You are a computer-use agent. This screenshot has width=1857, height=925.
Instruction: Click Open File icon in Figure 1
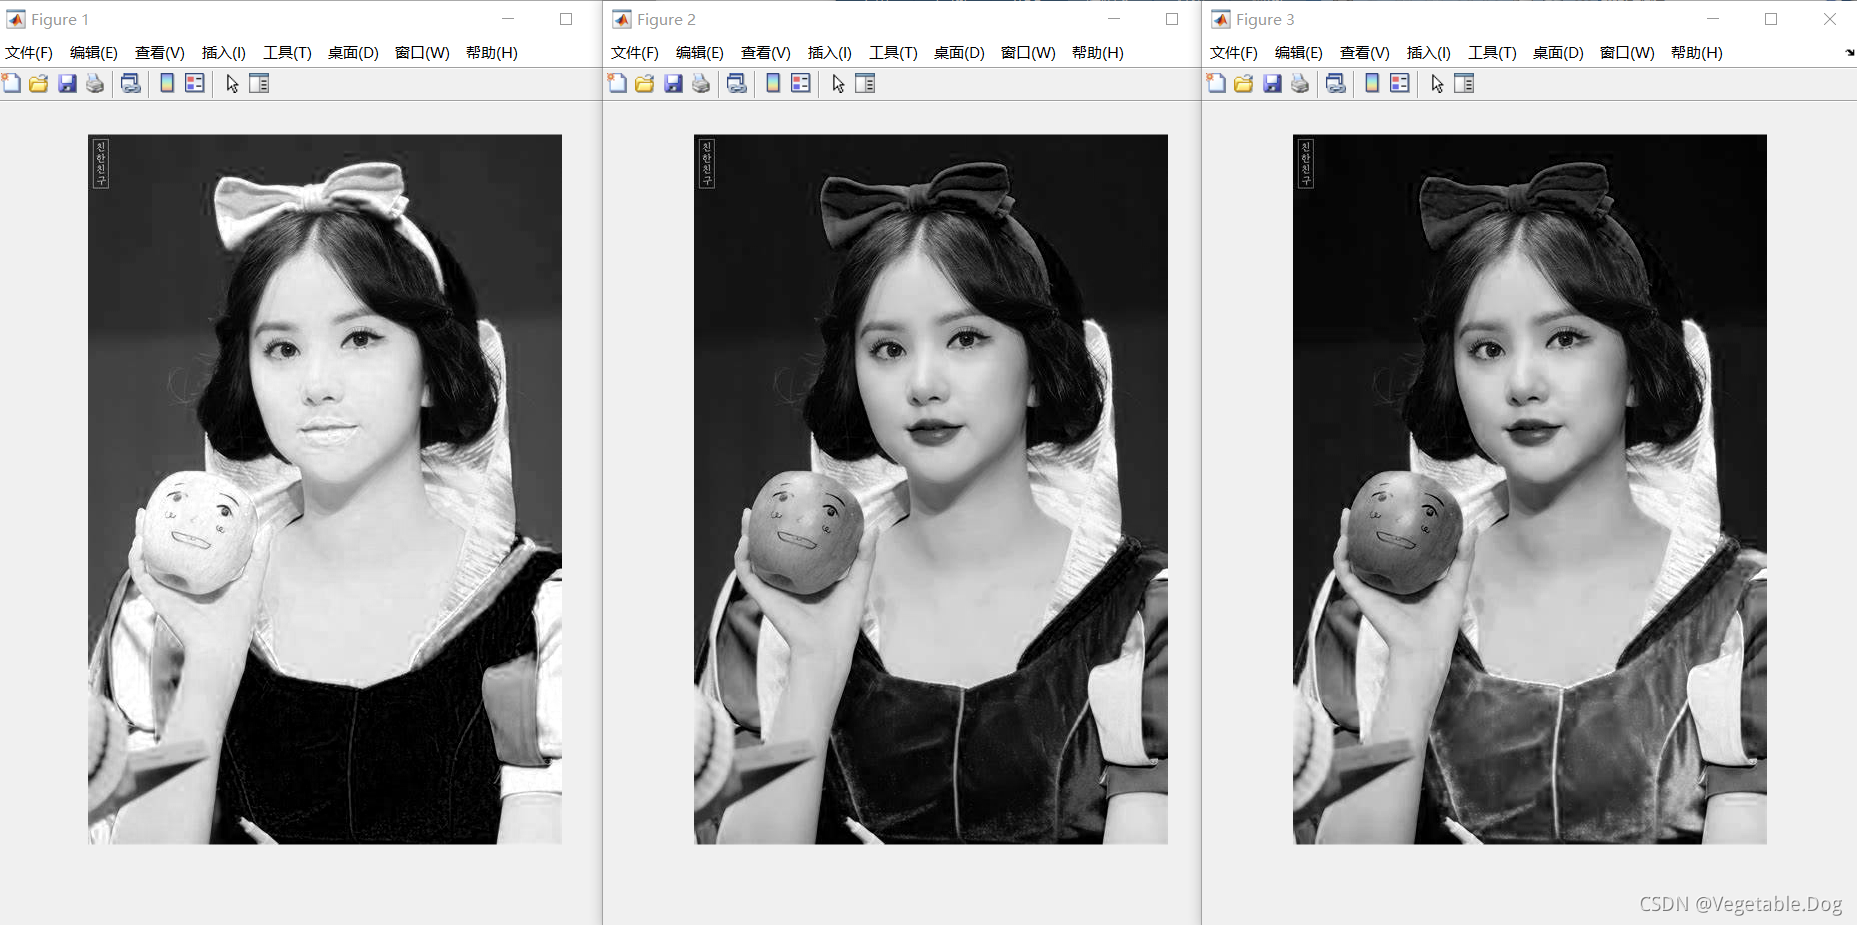click(39, 83)
